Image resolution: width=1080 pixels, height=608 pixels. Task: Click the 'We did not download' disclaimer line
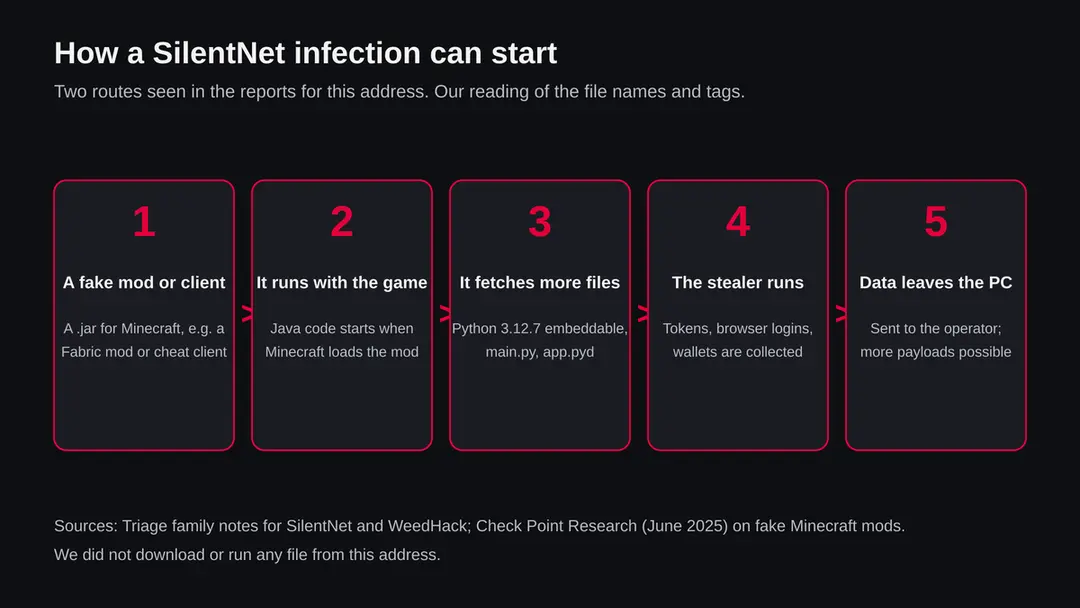247,555
